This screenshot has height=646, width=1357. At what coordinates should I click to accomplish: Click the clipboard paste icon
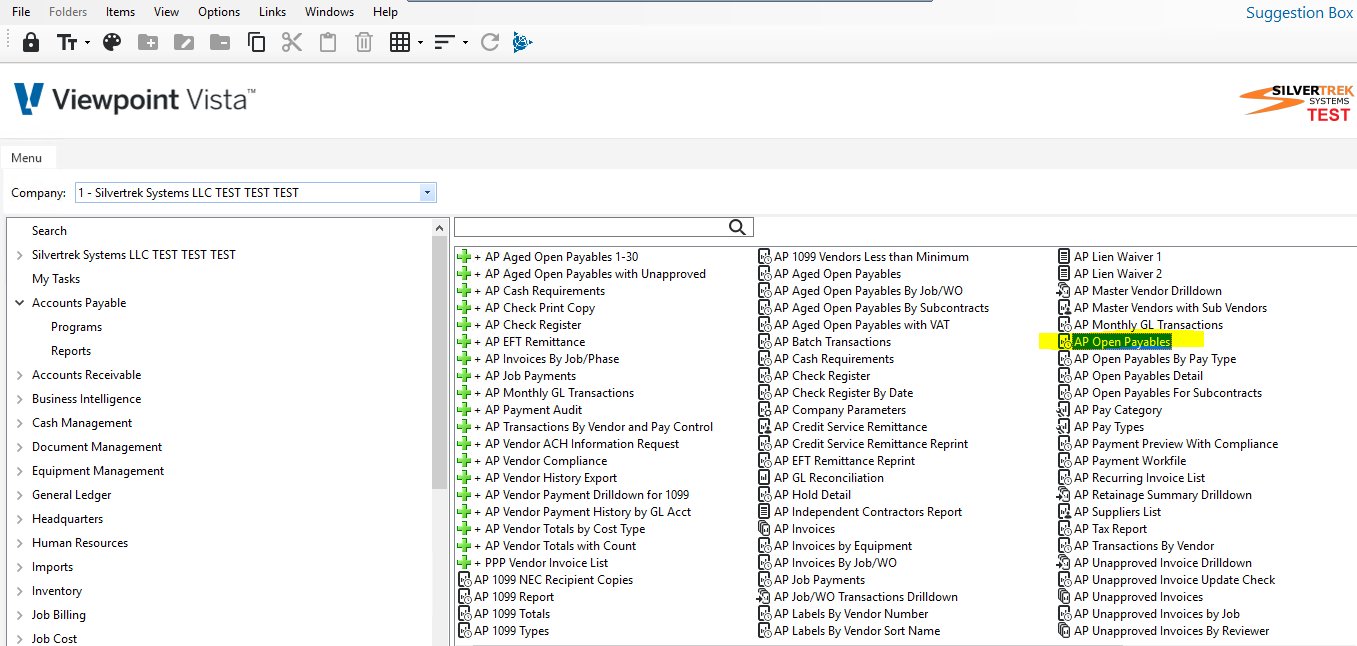point(328,42)
